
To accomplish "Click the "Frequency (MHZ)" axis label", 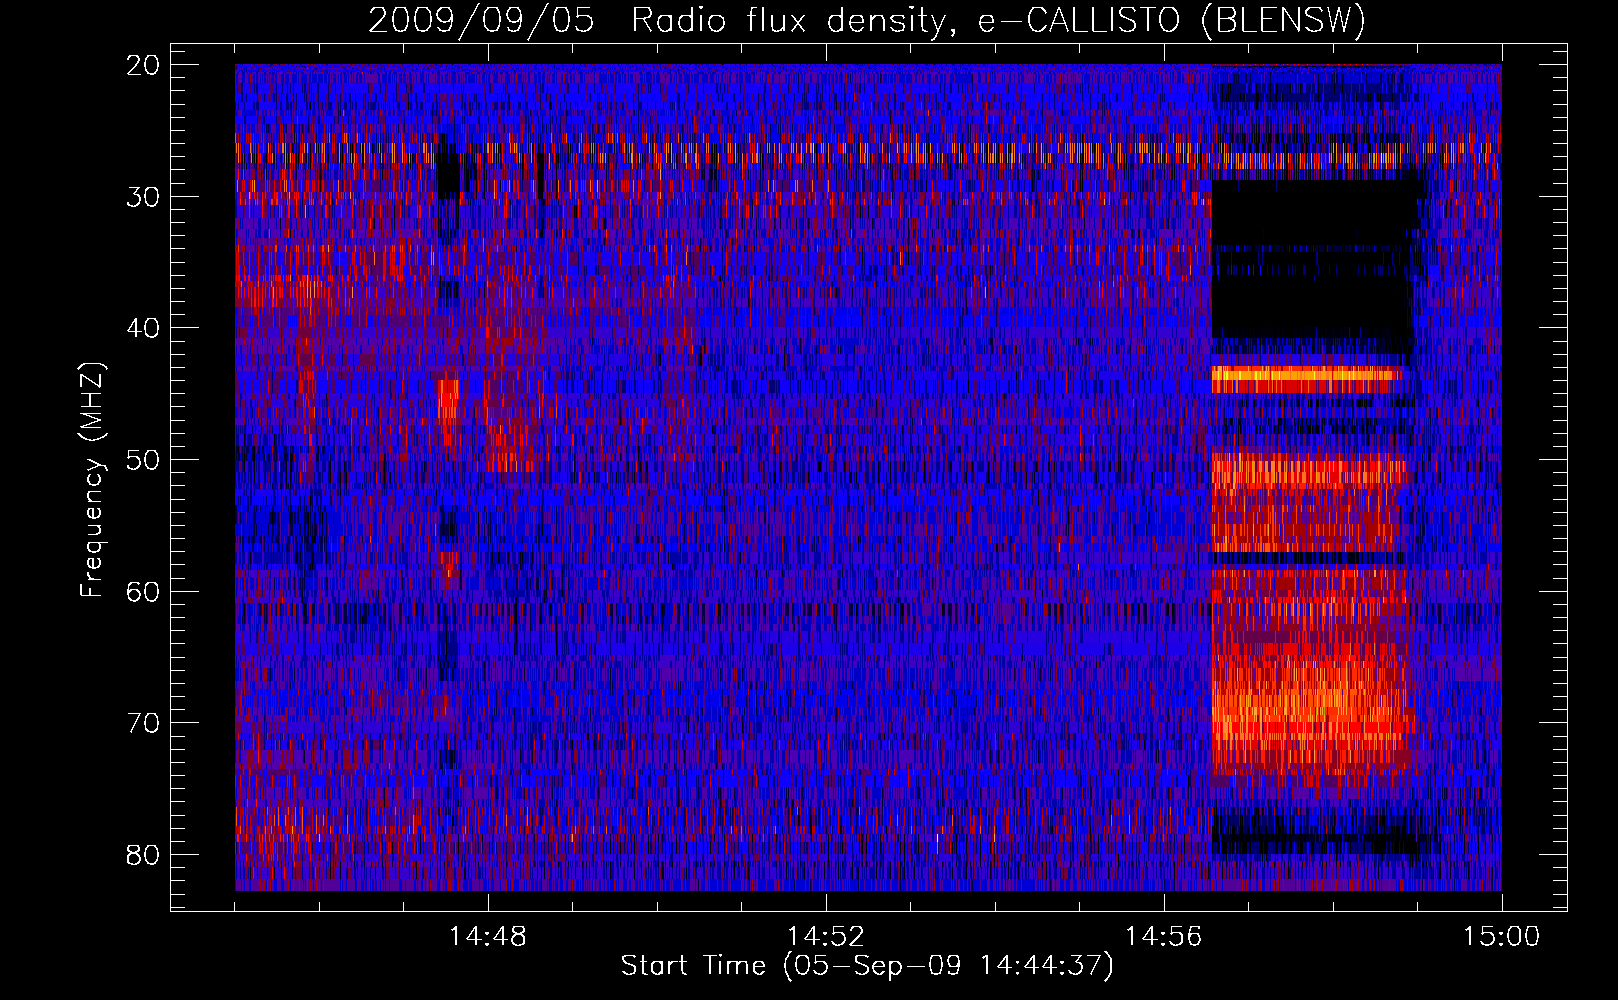I will point(92,480).
